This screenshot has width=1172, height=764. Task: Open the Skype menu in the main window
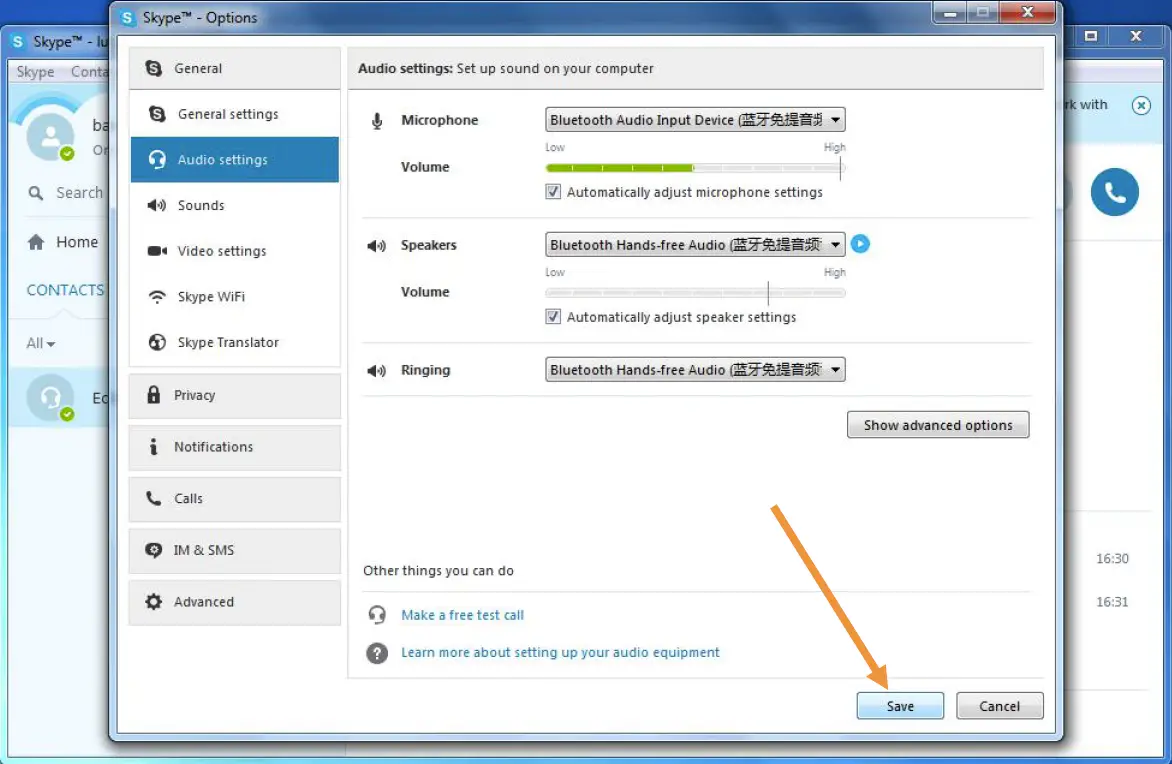[x=35, y=72]
